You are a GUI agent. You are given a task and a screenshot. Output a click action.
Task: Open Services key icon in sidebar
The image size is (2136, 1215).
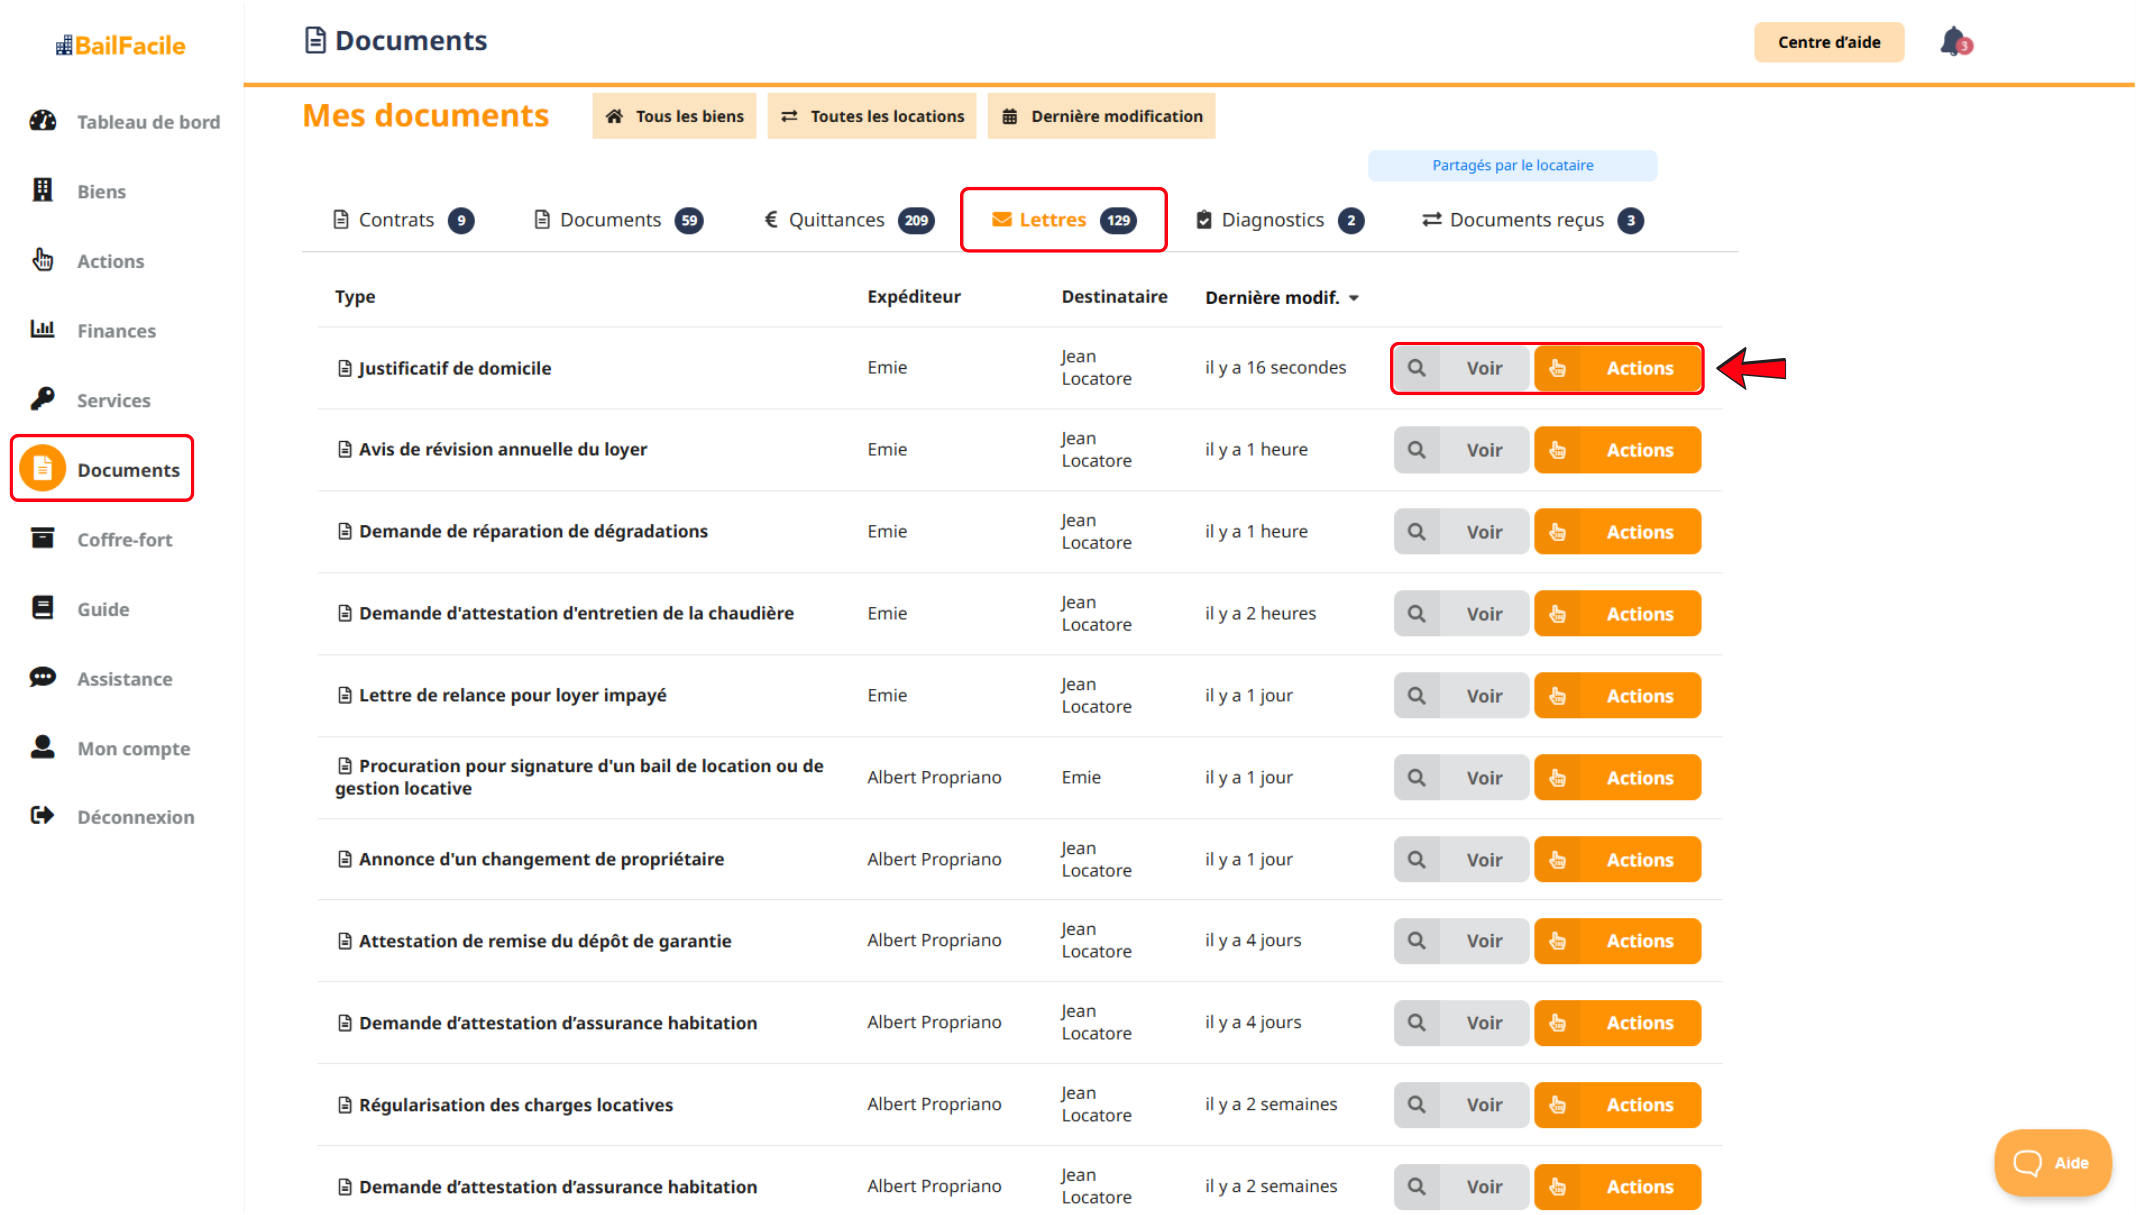pos(43,399)
